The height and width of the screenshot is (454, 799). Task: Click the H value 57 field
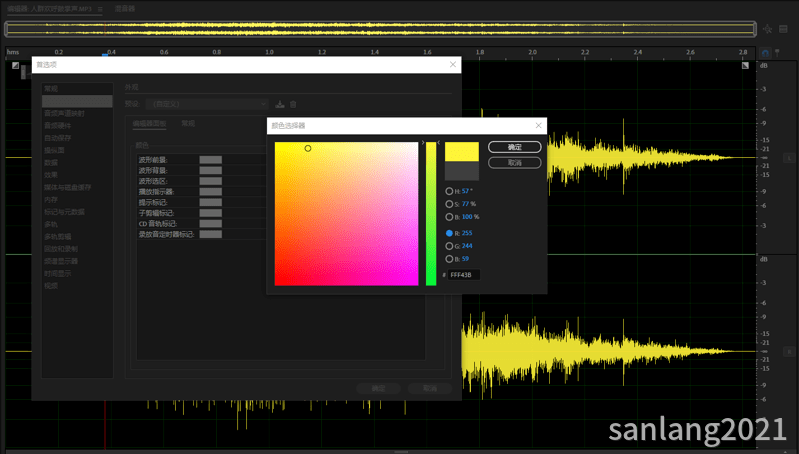coord(466,191)
